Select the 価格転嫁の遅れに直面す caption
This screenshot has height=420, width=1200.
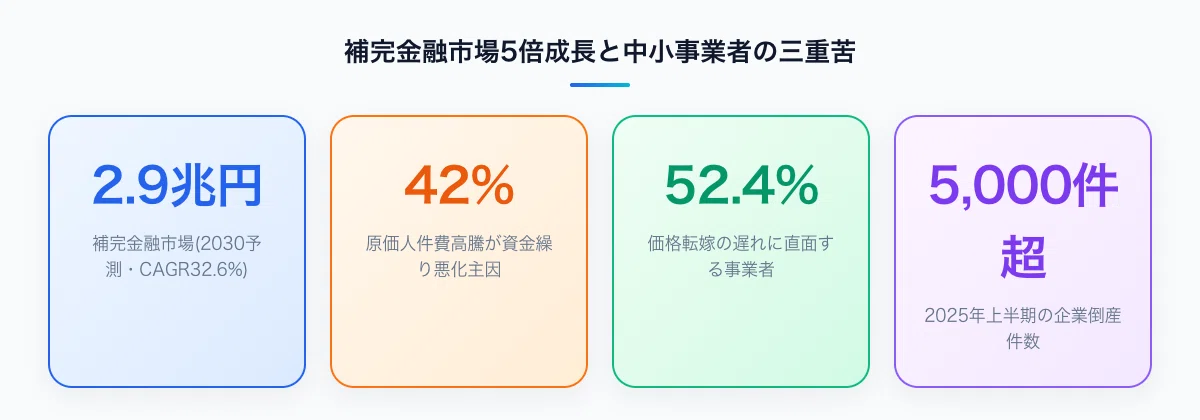741,243
